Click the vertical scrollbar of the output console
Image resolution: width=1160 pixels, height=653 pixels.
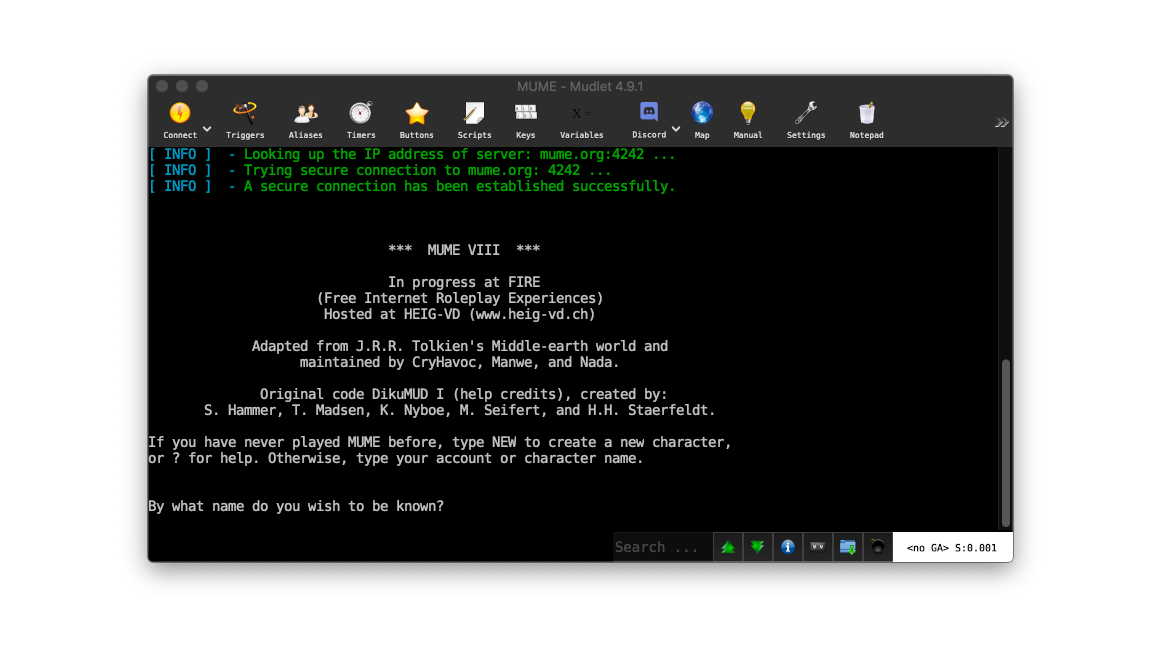(x=1005, y=442)
